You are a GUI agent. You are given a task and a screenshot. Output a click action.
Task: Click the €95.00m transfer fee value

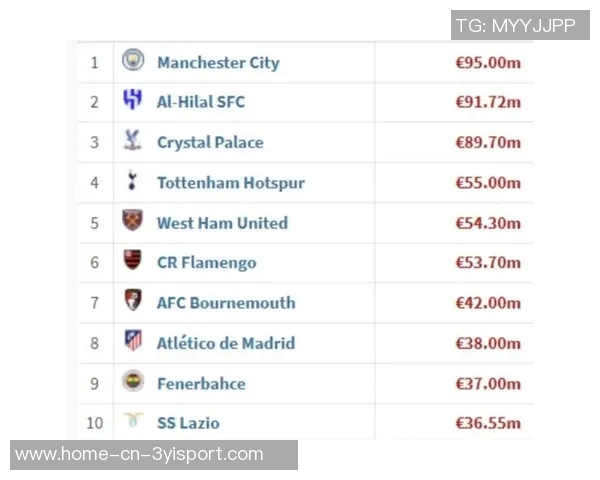488,63
